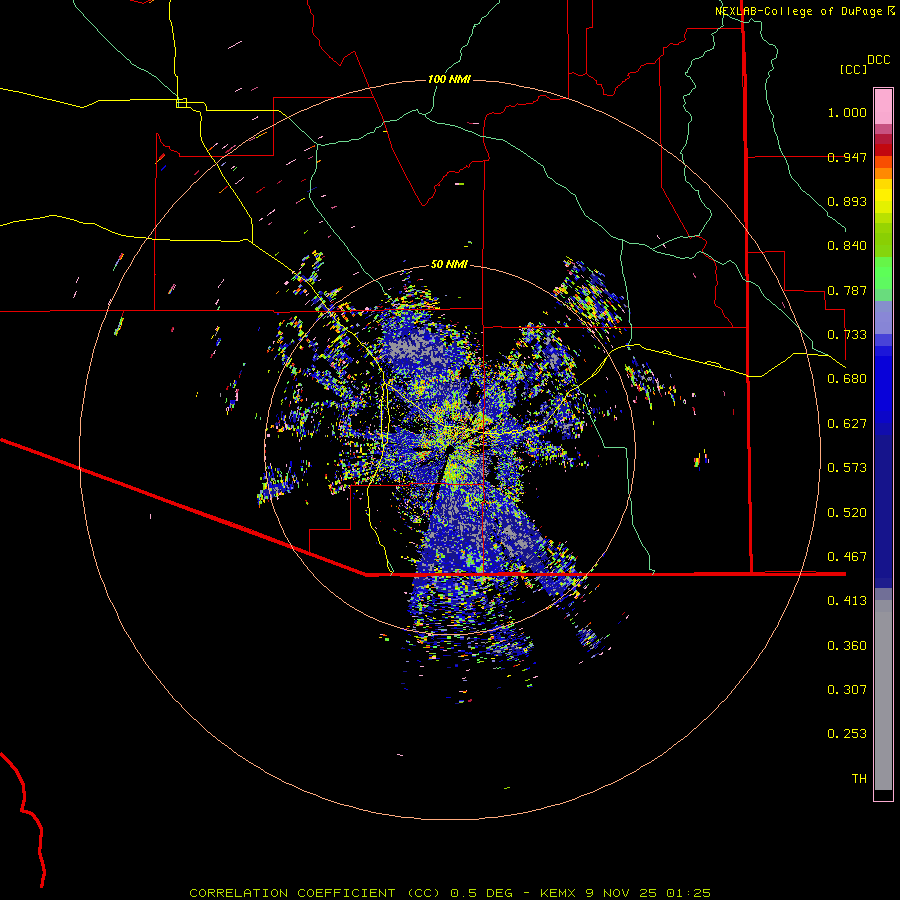This screenshot has height=900, width=900.
Task: Click the 100 NMI range ring label
Action: [449, 79]
